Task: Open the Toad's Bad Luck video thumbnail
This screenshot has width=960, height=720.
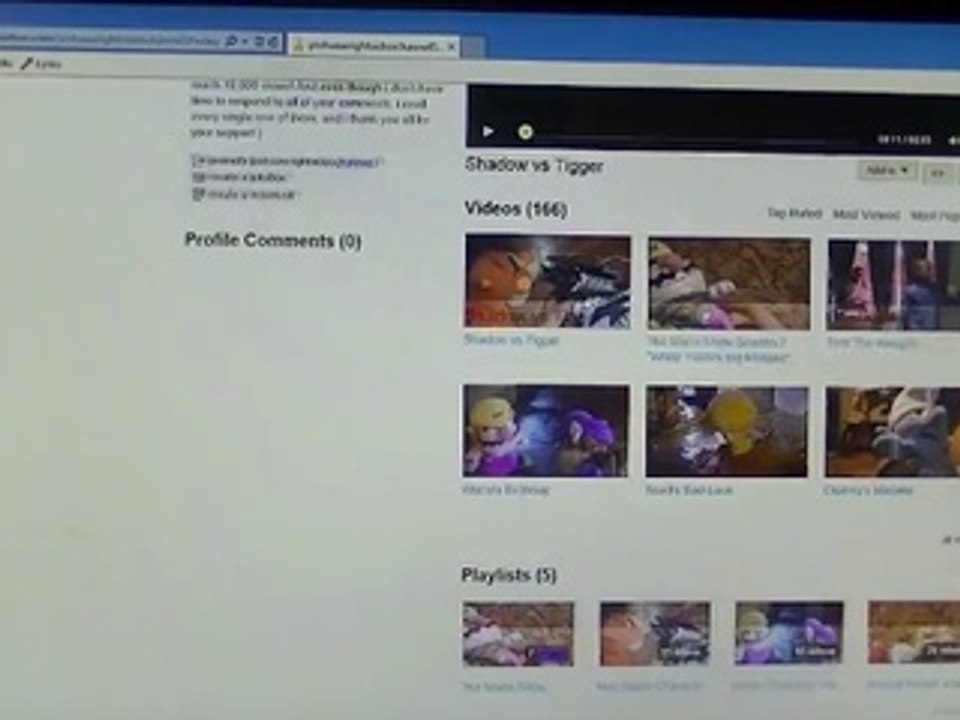Action: pos(727,432)
